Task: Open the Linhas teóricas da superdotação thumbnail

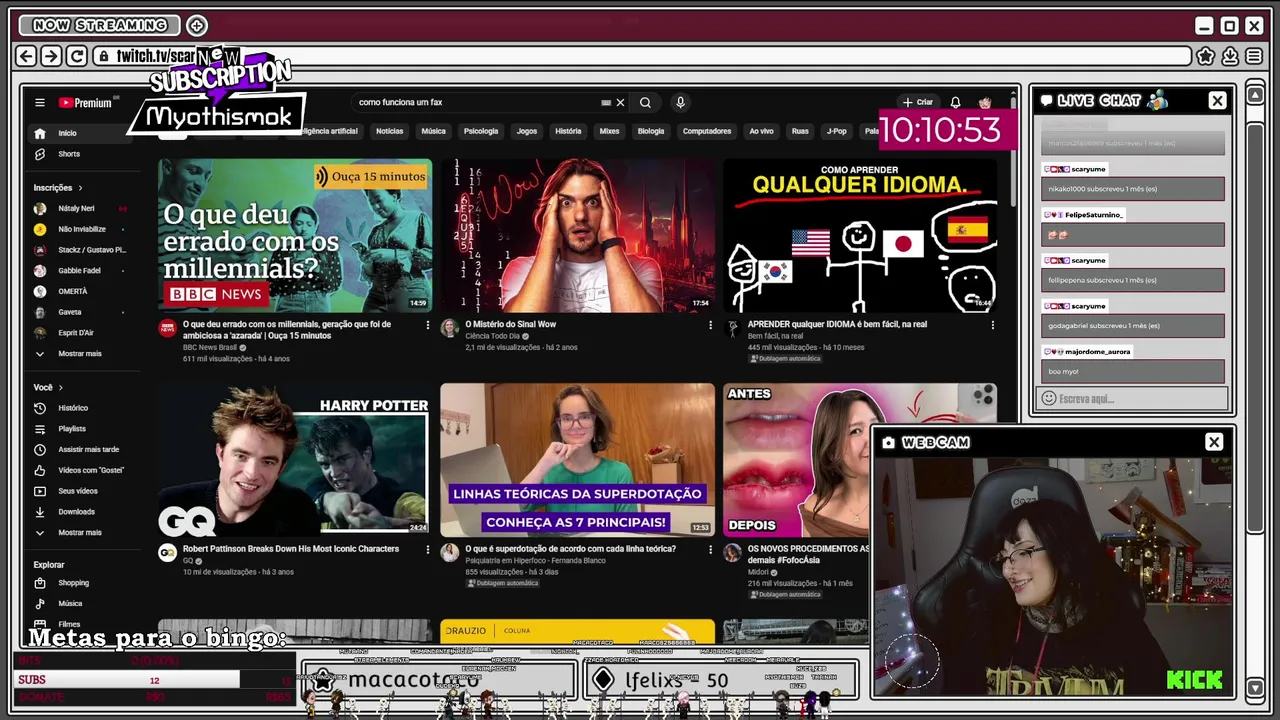Action: pos(578,460)
